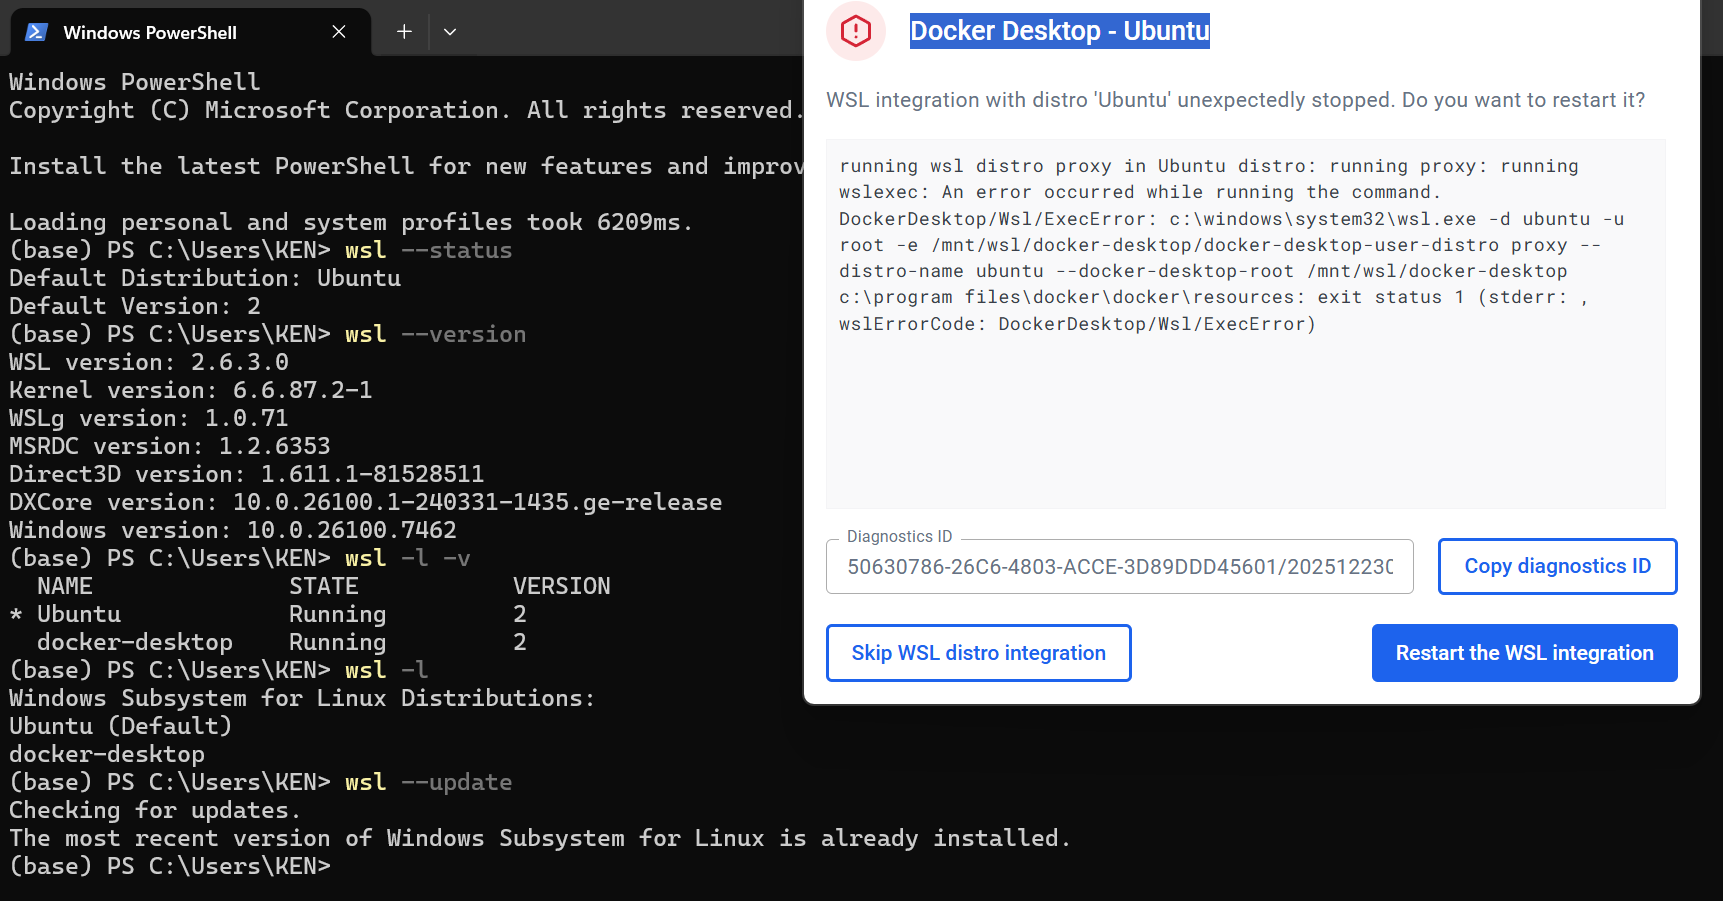Viewport: 1723px width, 901px height.
Task: Open a new terminal tab
Action: [404, 32]
